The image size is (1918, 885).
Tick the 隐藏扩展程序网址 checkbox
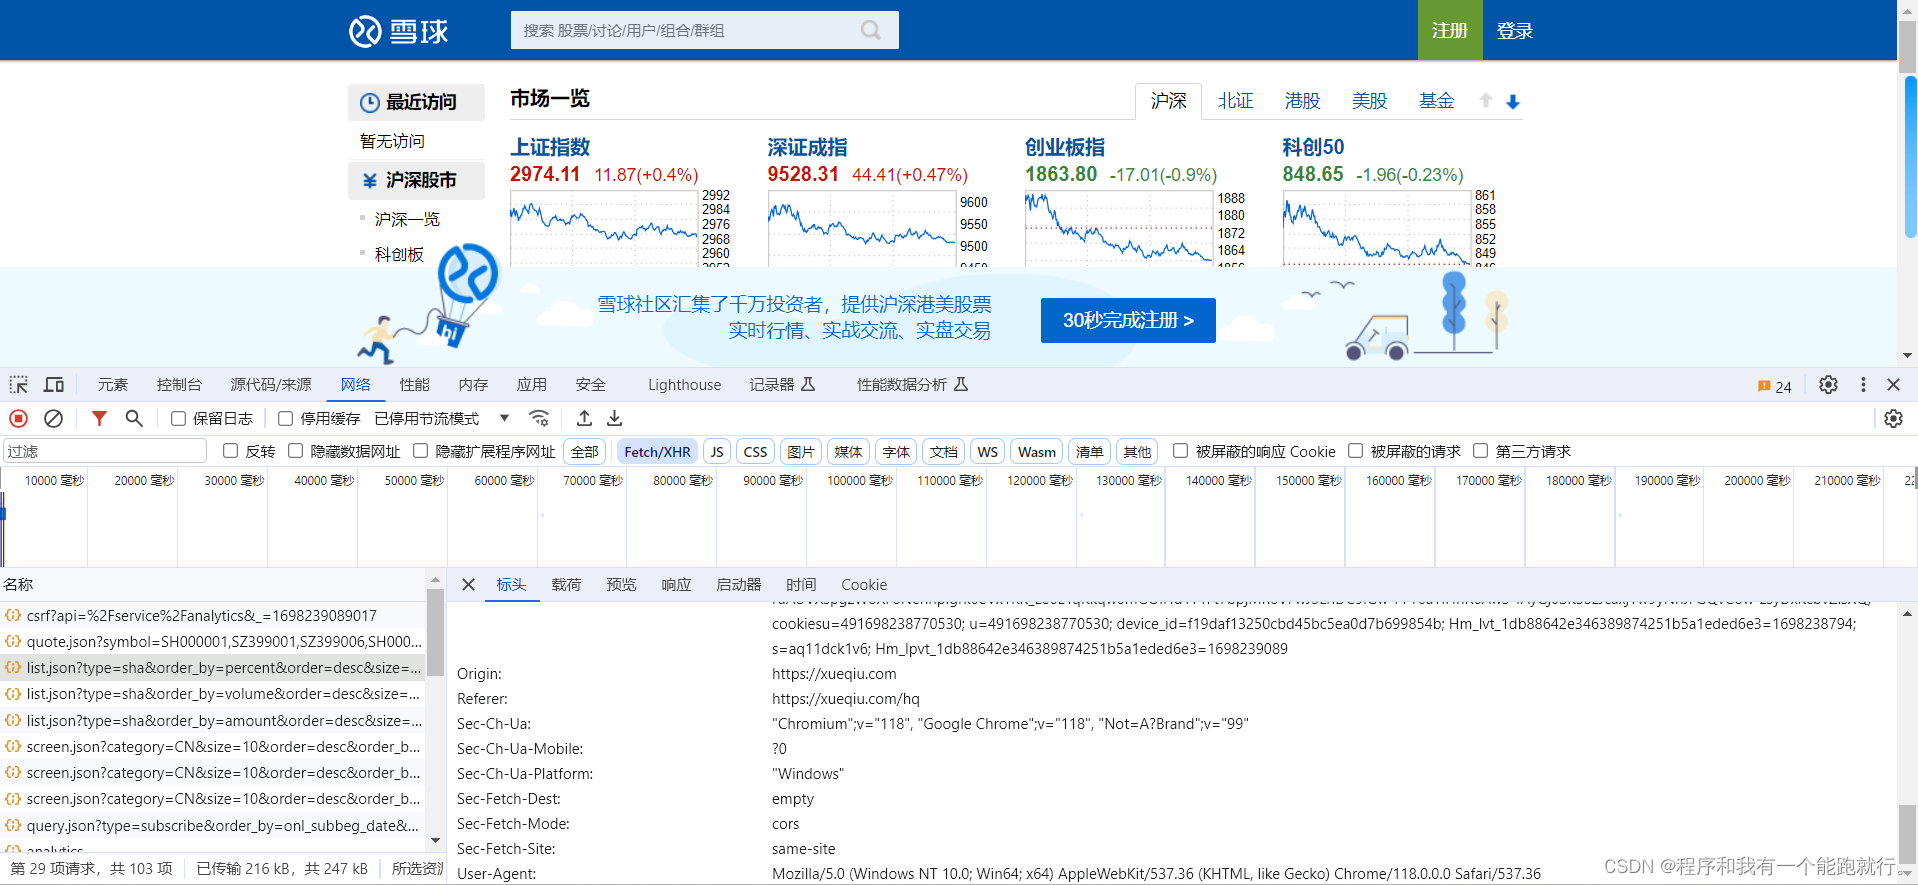coord(421,451)
